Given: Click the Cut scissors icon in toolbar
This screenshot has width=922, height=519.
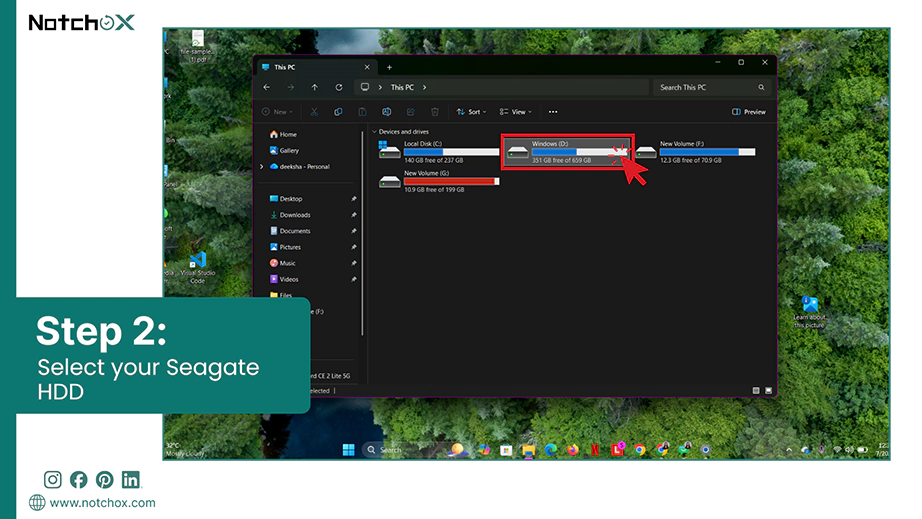Looking at the screenshot, I should [314, 112].
